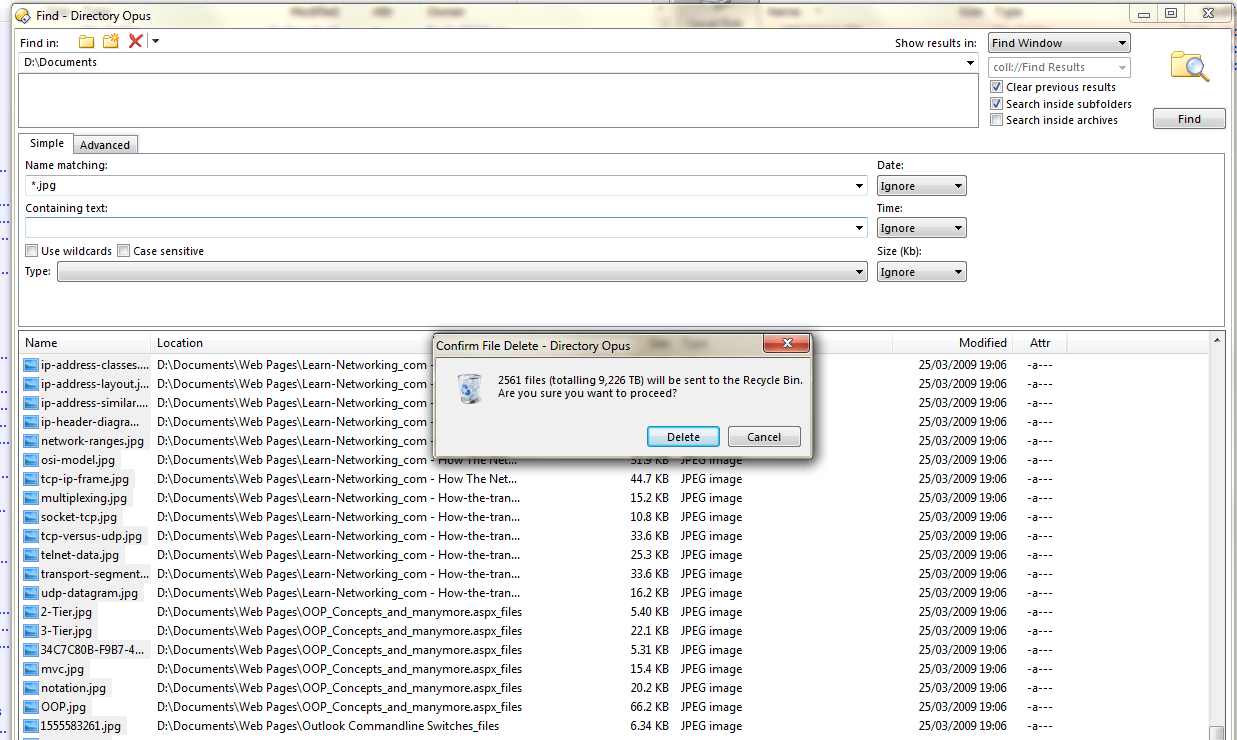This screenshot has height=740, width=1237.
Task: Uncheck Search inside subfolders
Action: coord(996,104)
